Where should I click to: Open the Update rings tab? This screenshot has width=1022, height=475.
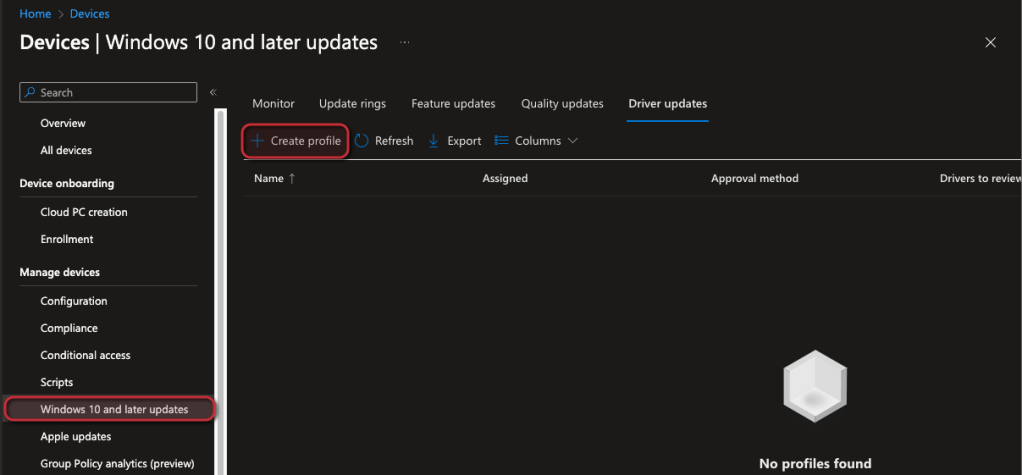[352, 104]
